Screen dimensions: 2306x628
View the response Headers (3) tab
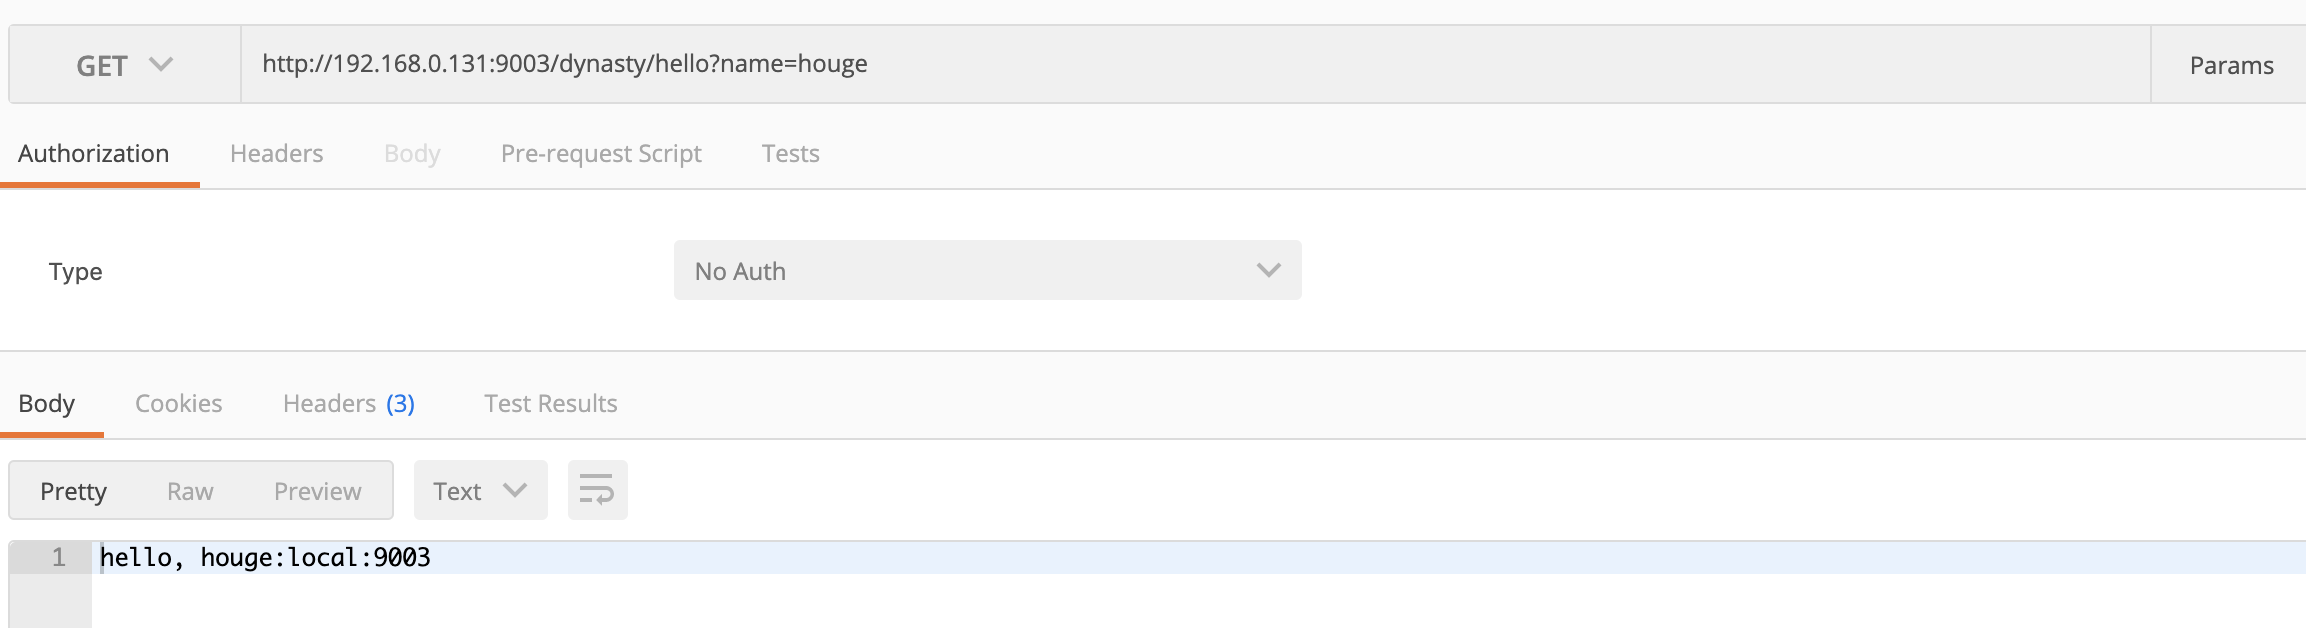coord(348,403)
